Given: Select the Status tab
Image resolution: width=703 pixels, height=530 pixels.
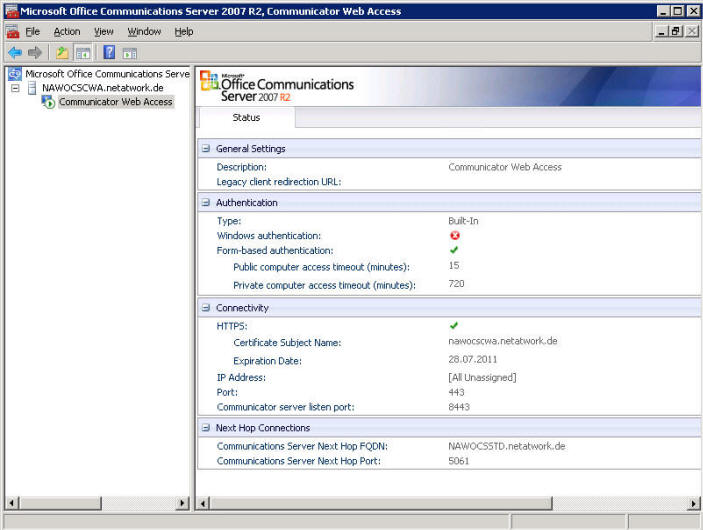Looking at the screenshot, I should (x=246, y=117).
